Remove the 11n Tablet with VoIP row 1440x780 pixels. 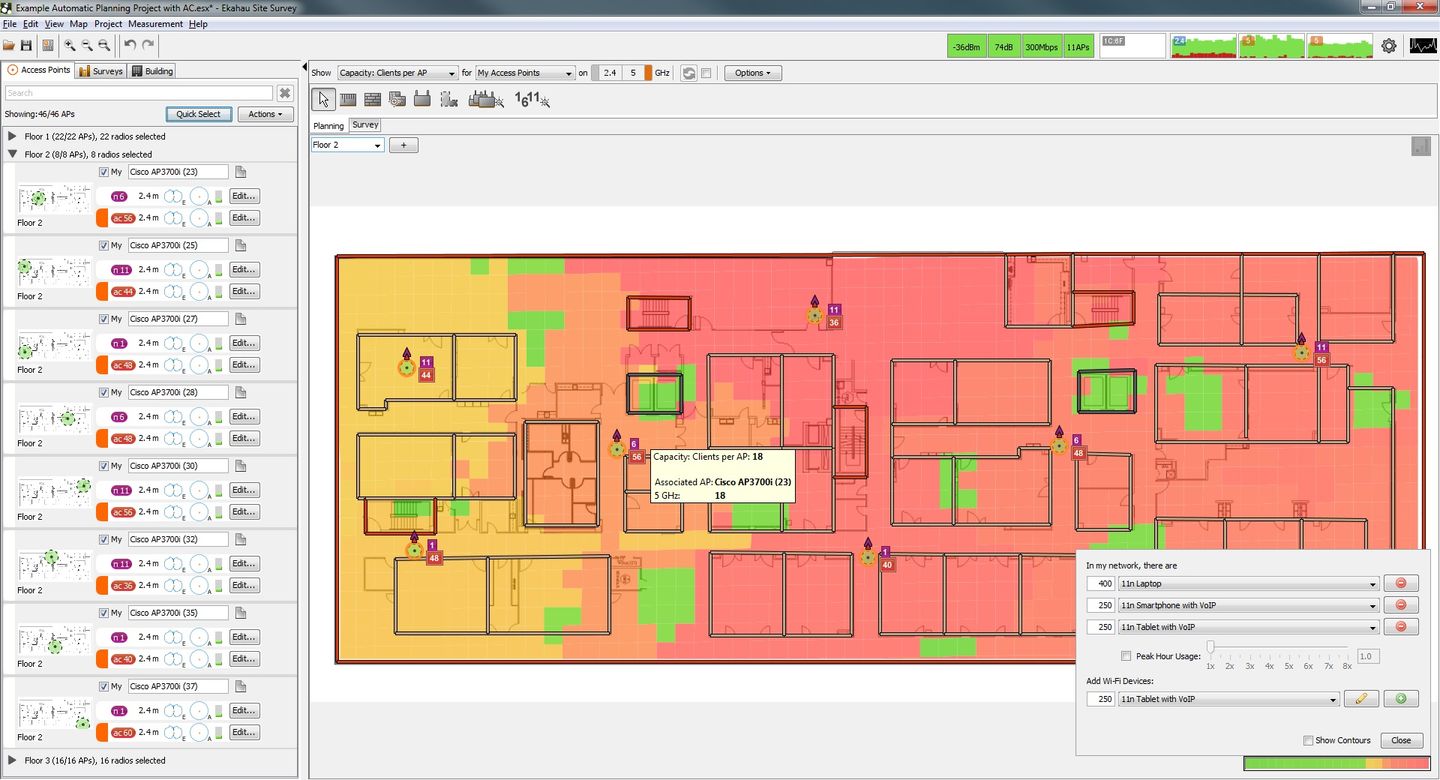pos(1400,627)
